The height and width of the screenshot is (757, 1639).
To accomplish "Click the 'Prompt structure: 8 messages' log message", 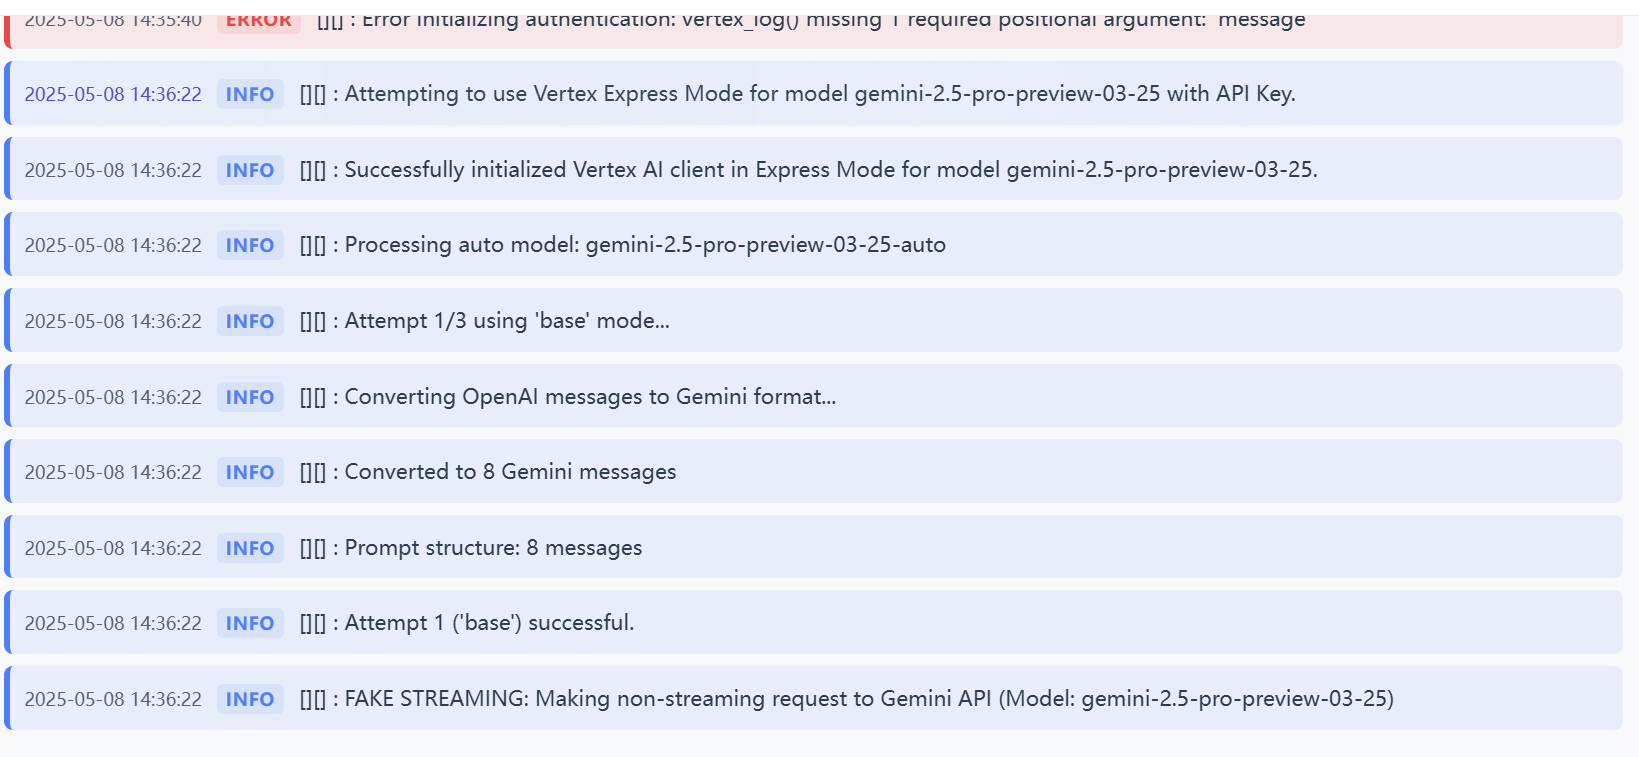I will pos(471,548).
